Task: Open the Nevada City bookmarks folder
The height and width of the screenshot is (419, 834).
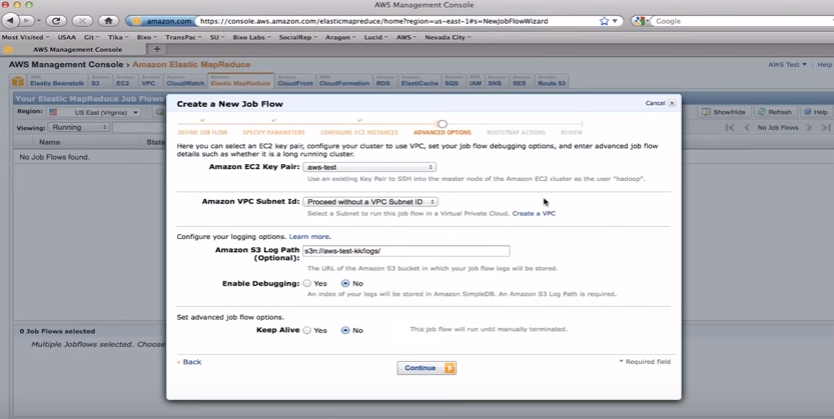Action: (x=448, y=37)
